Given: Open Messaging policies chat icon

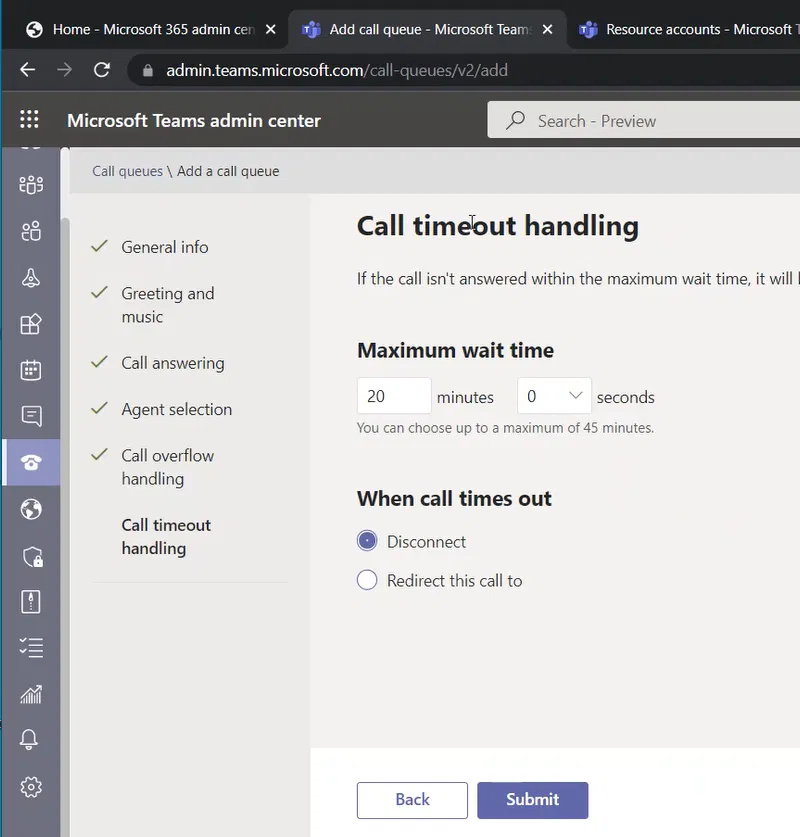Looking at the screenshot, I should pos(31,416).
